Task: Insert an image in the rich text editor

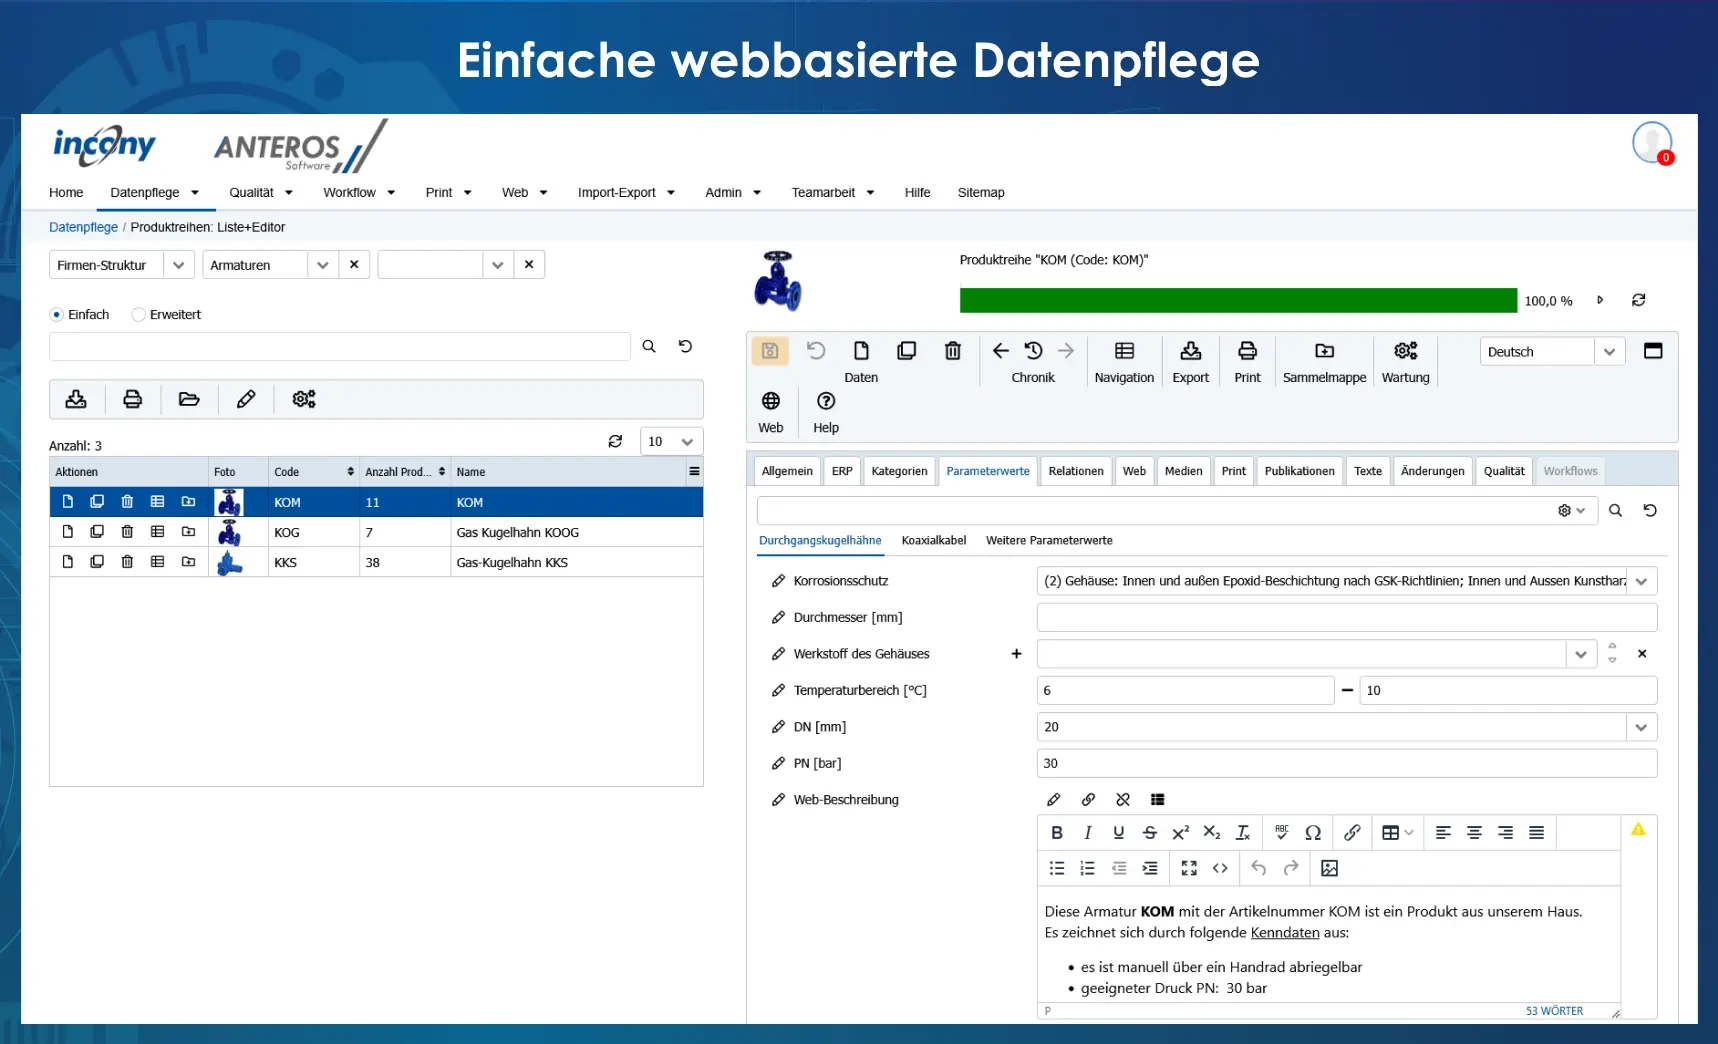Action: tap(1329, 868)
